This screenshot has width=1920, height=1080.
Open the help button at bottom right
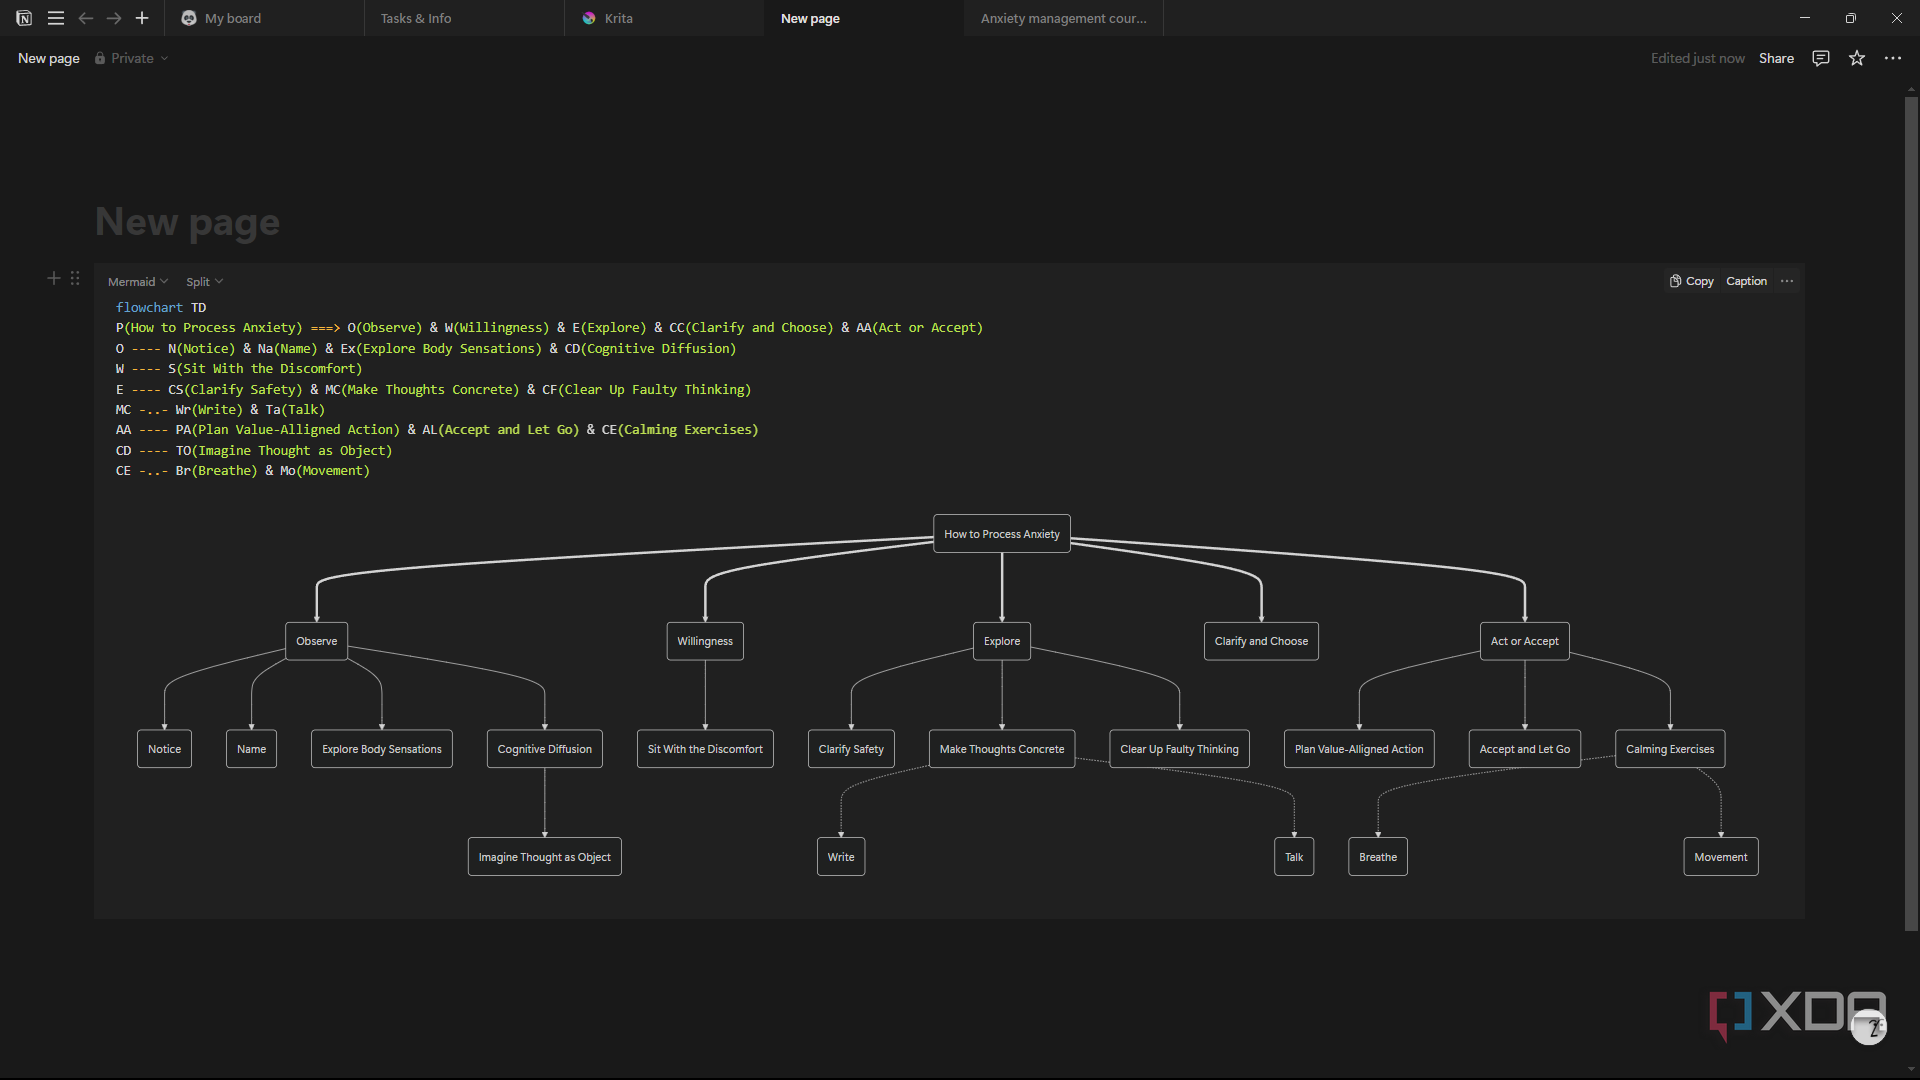pyautogui.click(x=1868, y=1027)
